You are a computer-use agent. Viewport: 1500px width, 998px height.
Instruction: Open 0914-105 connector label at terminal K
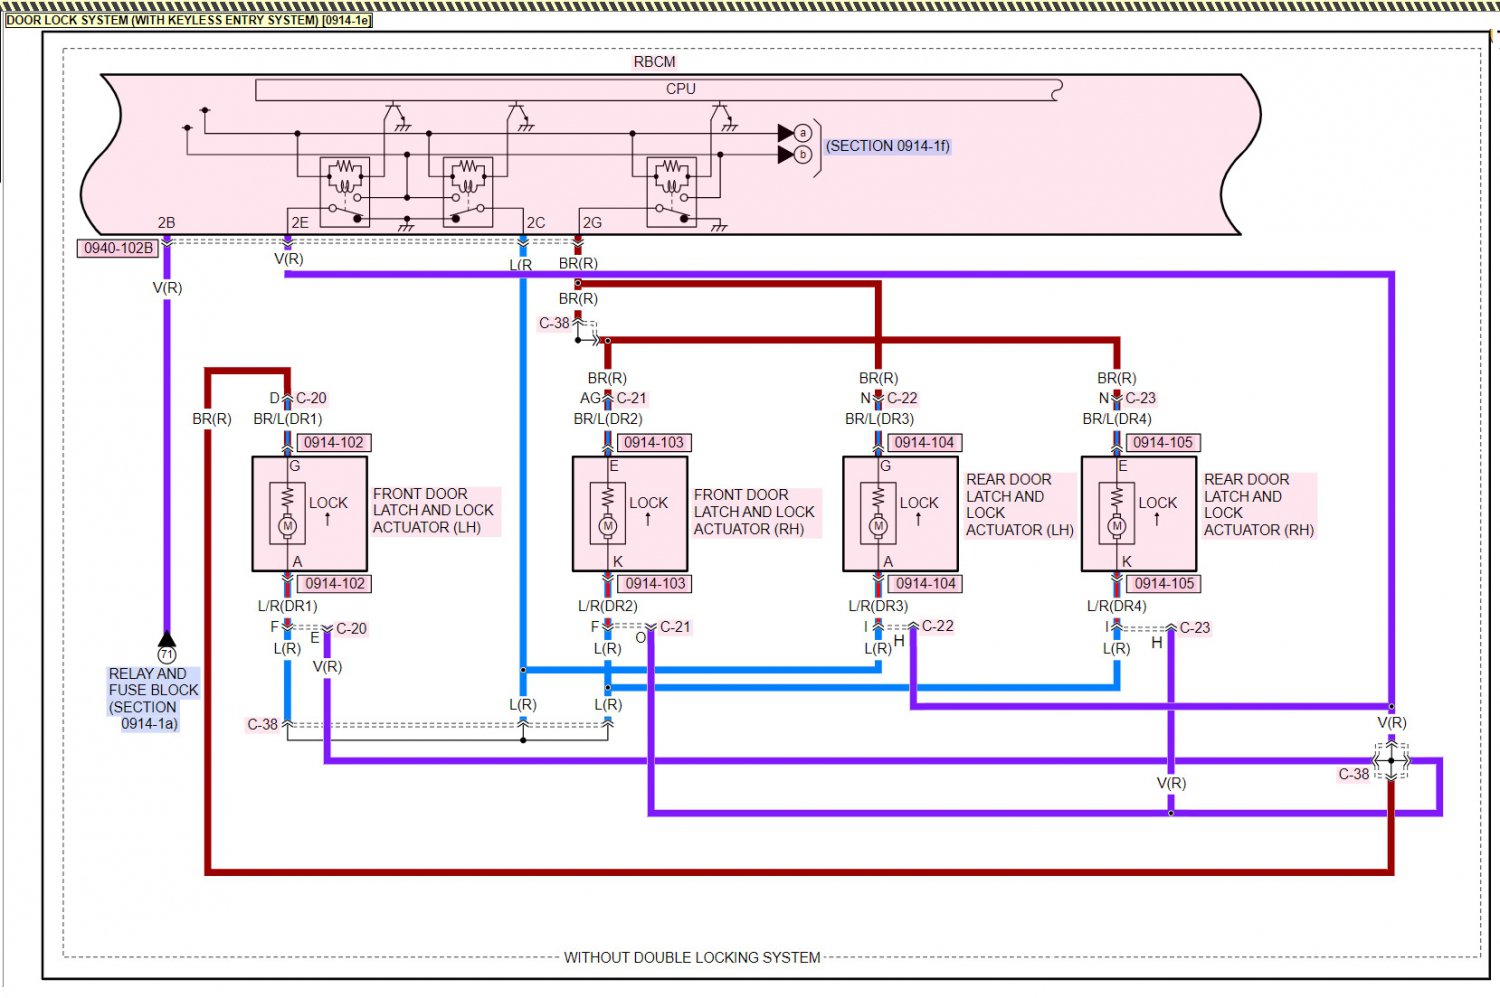point(1165,583)
